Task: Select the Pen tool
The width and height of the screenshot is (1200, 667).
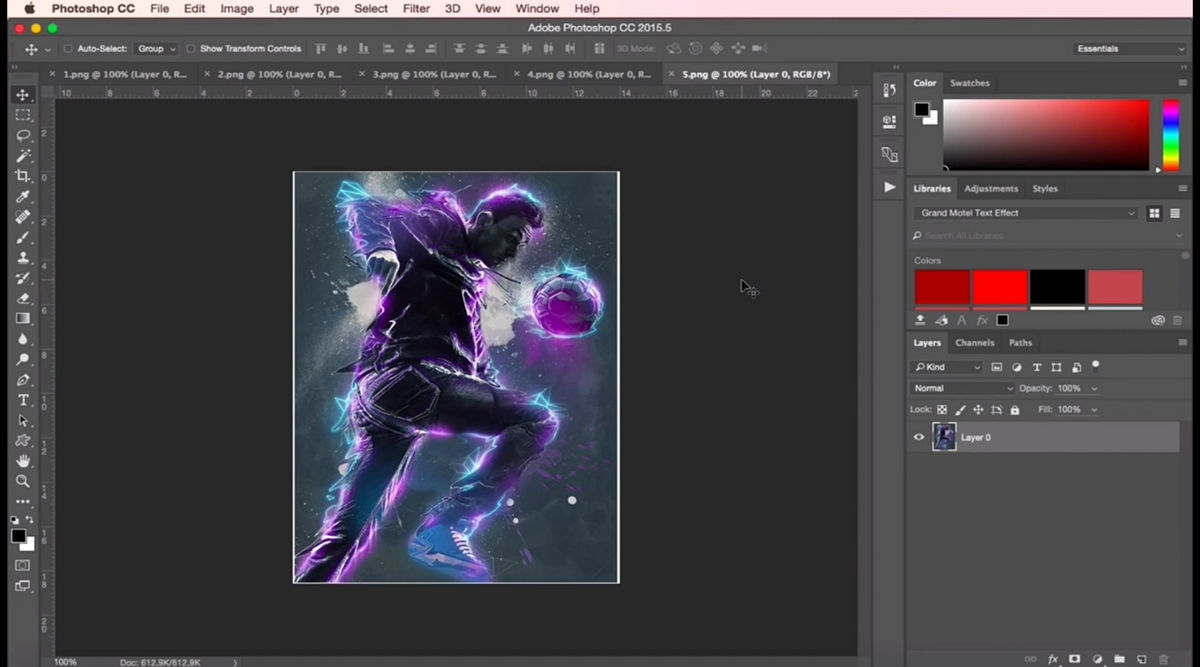Action: [23, 380]
